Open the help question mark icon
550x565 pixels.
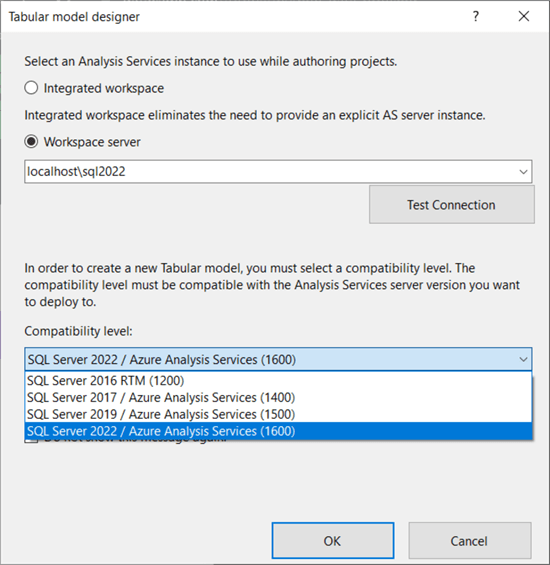coord(476,16)
